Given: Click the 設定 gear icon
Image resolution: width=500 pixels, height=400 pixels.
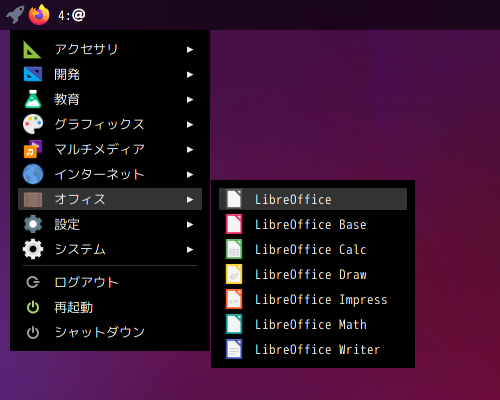Looking at the screenshot, I should (33, 224).
